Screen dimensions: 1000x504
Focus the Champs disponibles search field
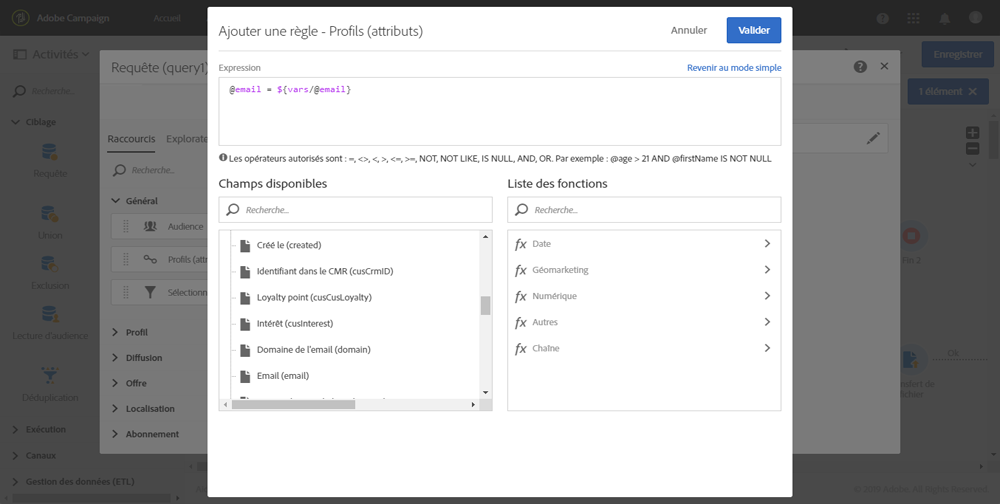(x=365, y=210)
